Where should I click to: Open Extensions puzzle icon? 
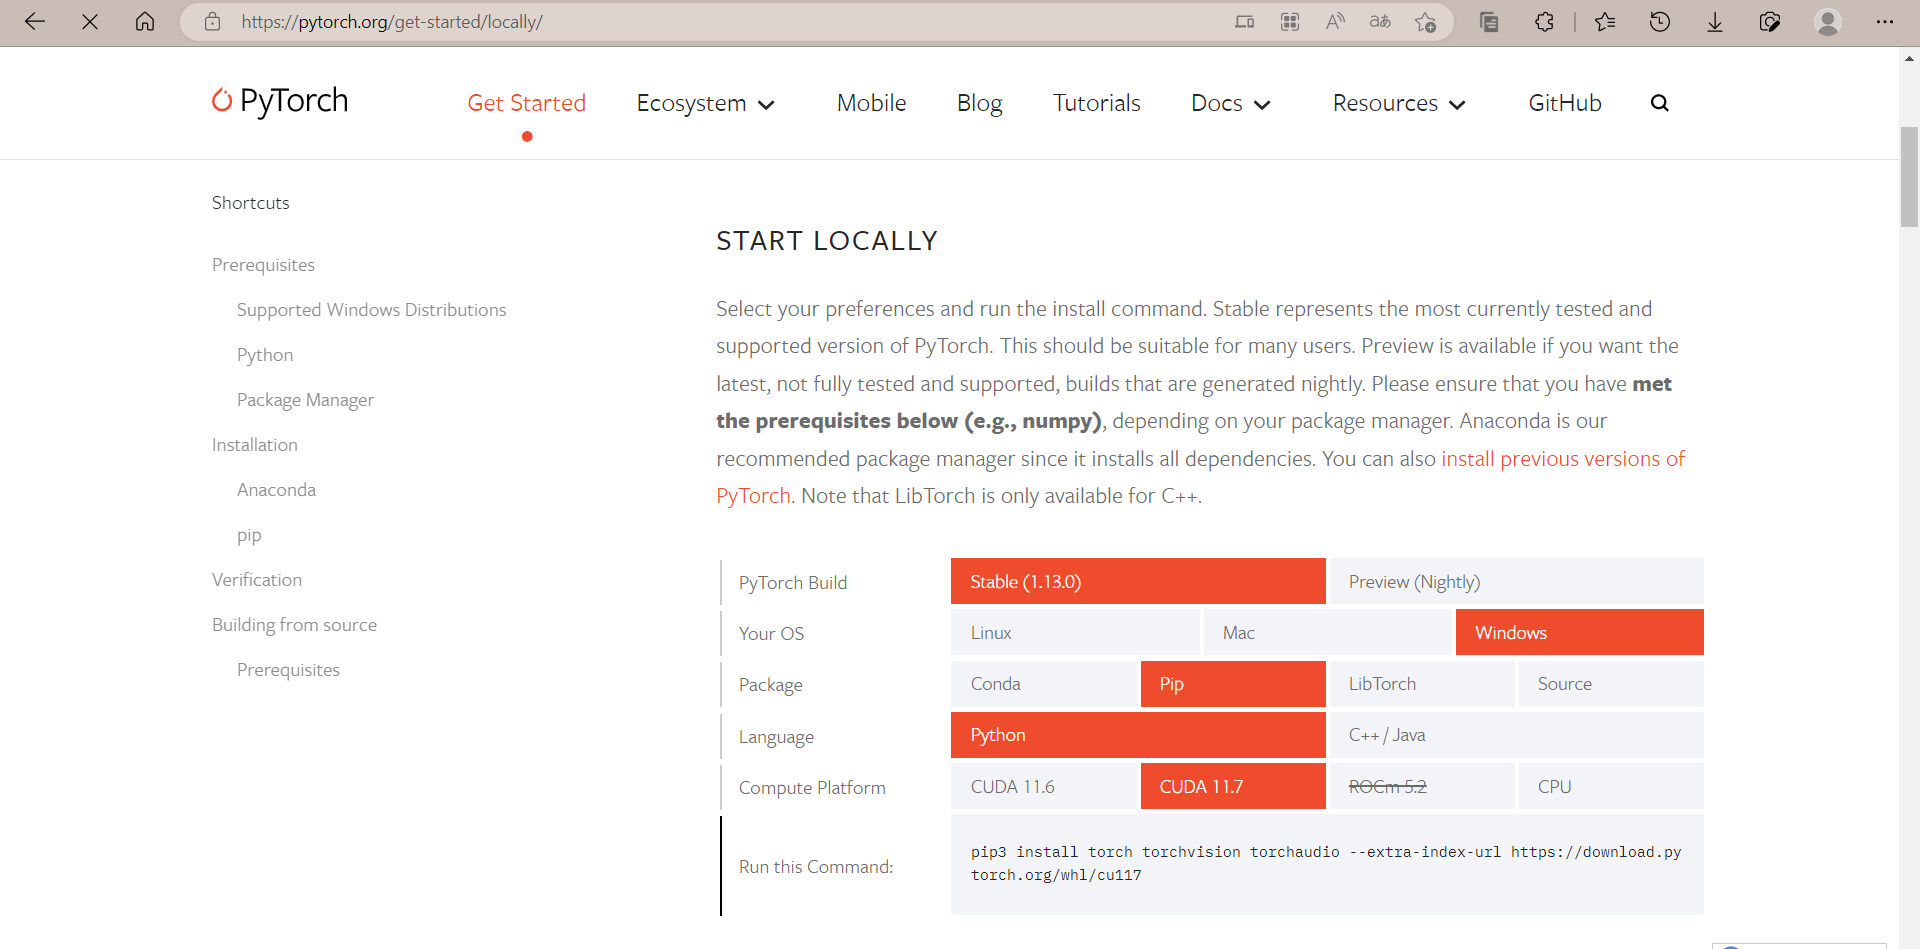tap(1544, 21)
